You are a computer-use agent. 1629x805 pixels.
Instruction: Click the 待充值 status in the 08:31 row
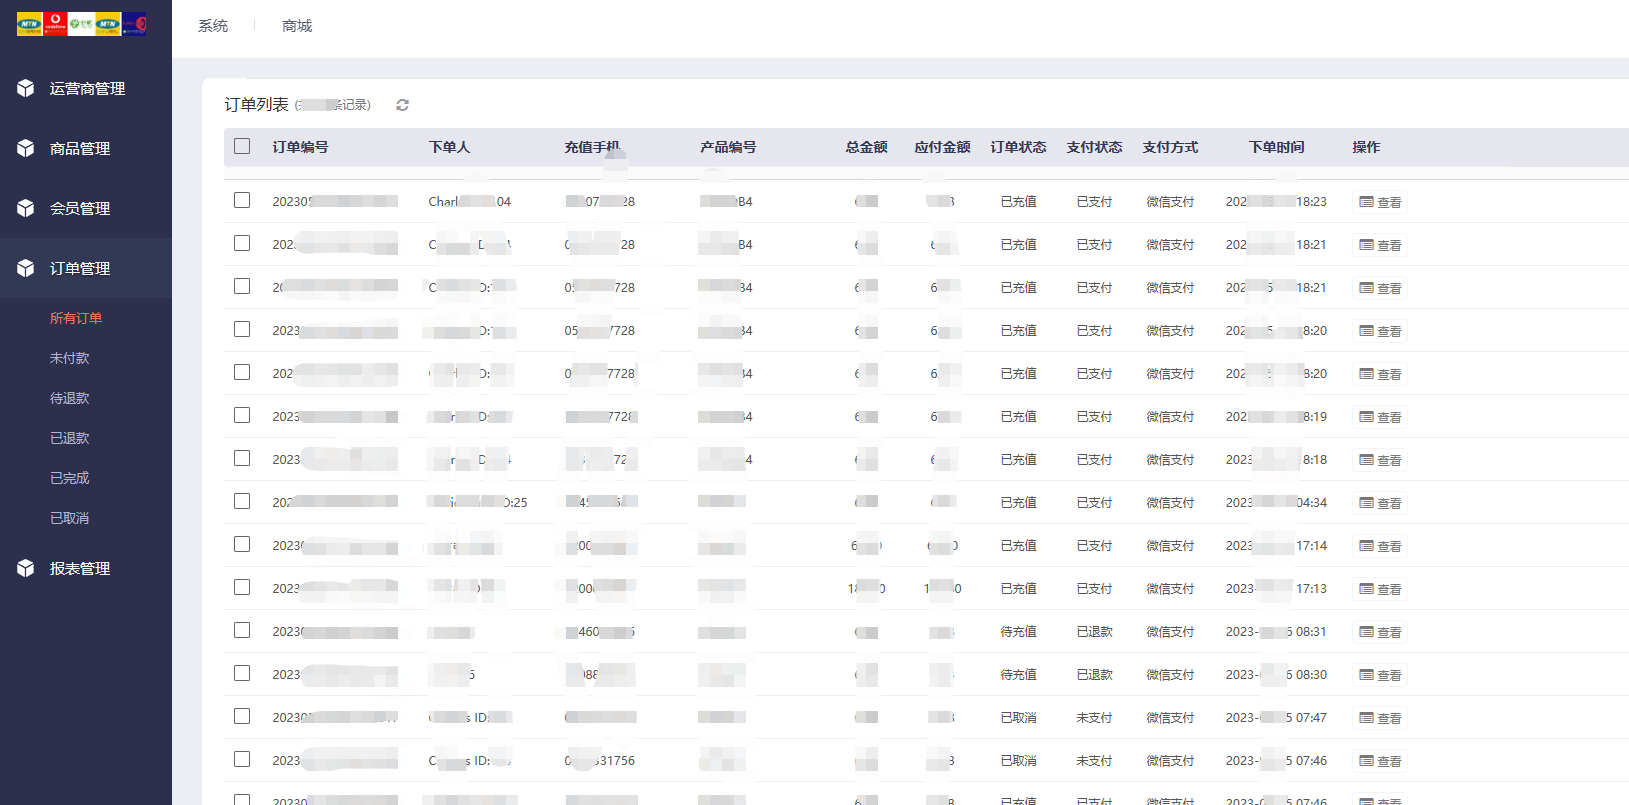tap(1018, 632)
